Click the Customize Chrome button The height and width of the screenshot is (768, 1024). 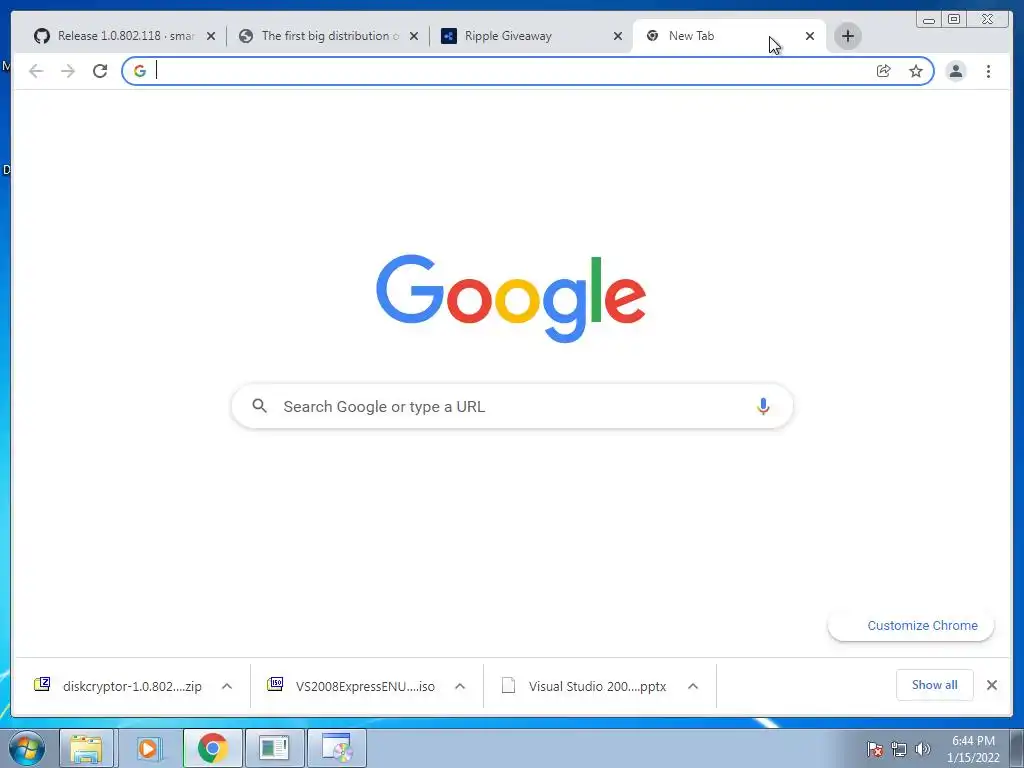coord(911,626)
